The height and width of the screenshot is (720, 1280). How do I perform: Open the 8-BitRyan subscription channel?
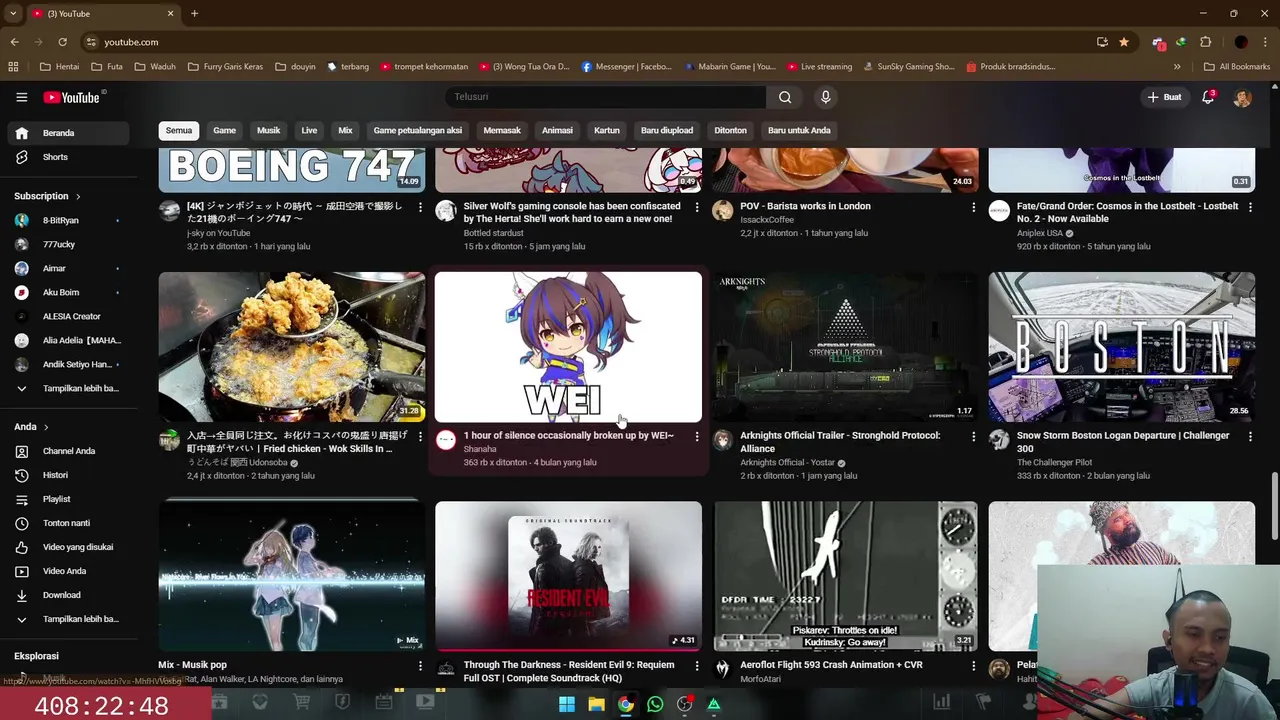68,220
